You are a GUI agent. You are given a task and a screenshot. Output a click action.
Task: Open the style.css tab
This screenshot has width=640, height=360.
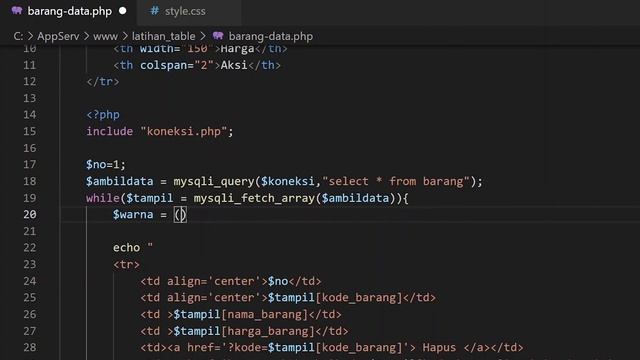[185, 11]
